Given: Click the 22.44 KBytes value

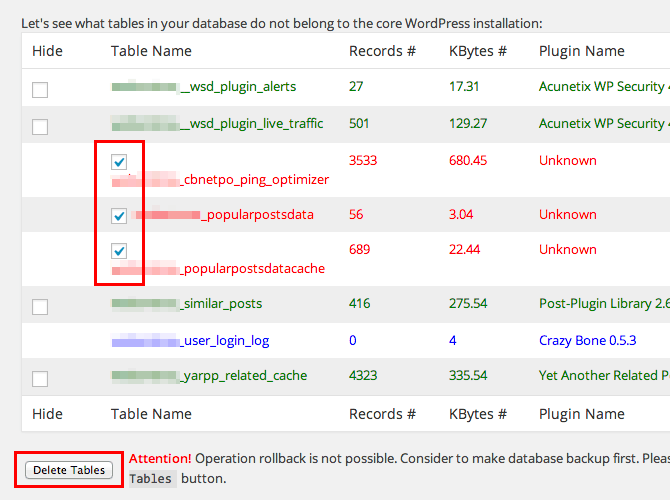Looking at the screenshot, I should click(x=464, y=249).
